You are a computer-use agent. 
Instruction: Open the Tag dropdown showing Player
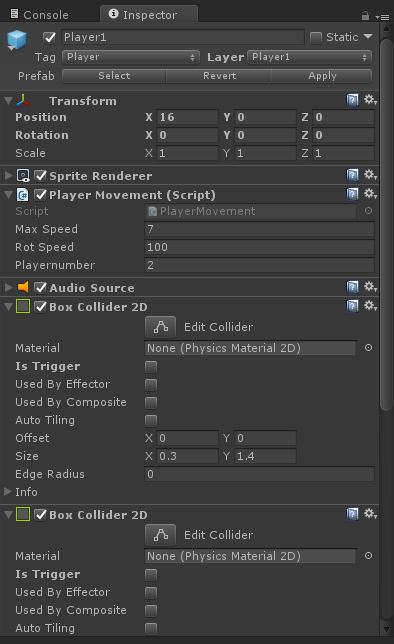(131, 57)
